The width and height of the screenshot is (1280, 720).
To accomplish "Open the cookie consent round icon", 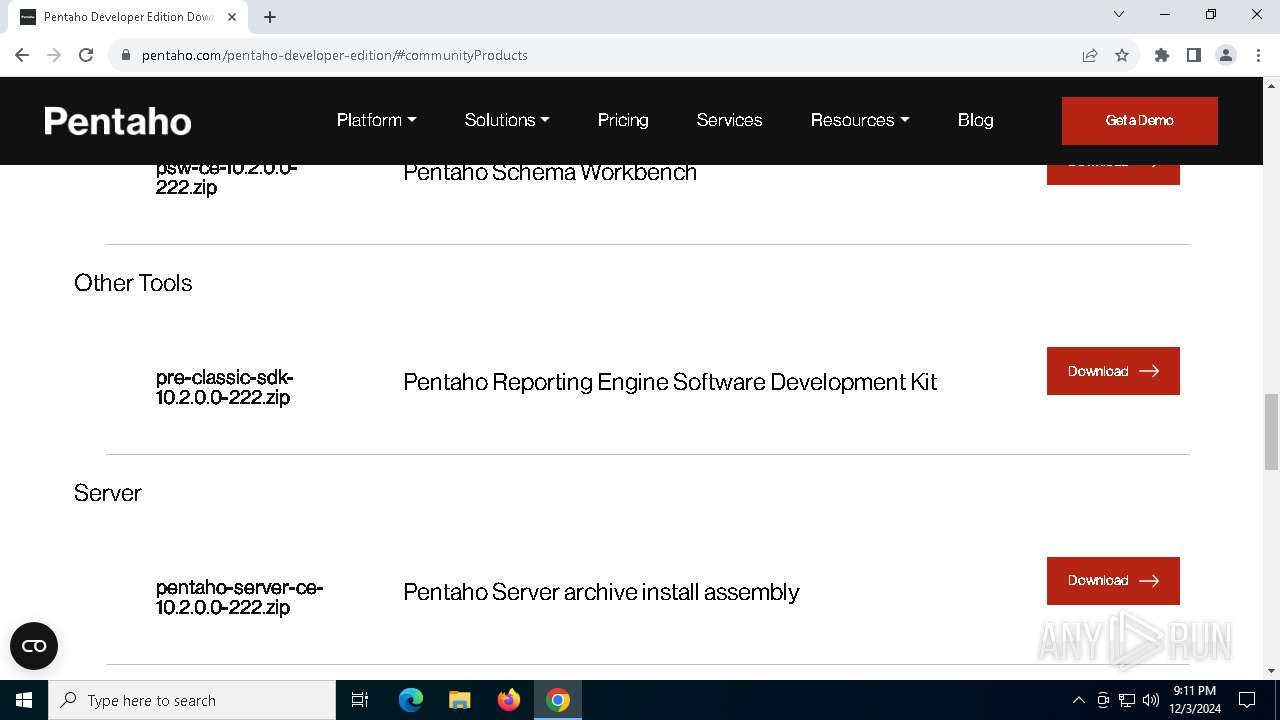I will tap(34, 646).
